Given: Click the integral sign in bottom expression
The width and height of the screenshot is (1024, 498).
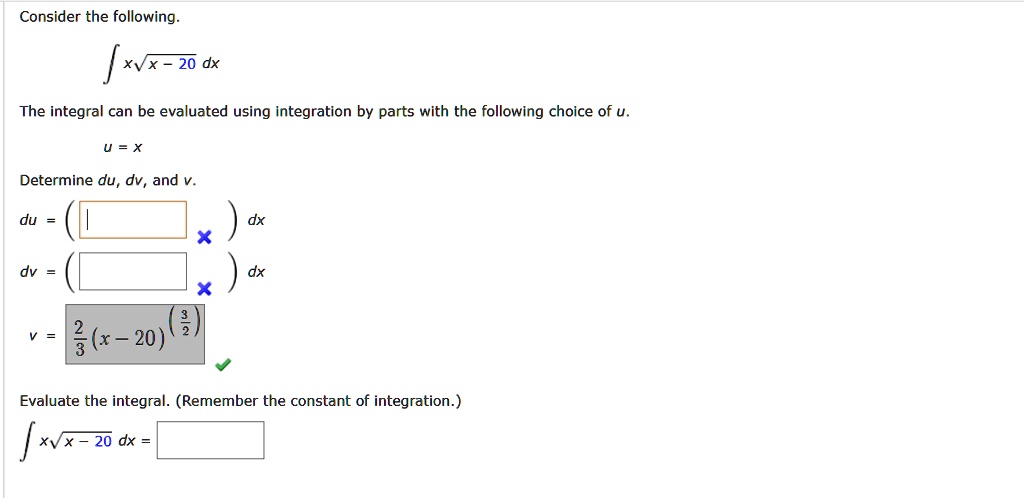Looking at the screenshot, I should [27, 443].
